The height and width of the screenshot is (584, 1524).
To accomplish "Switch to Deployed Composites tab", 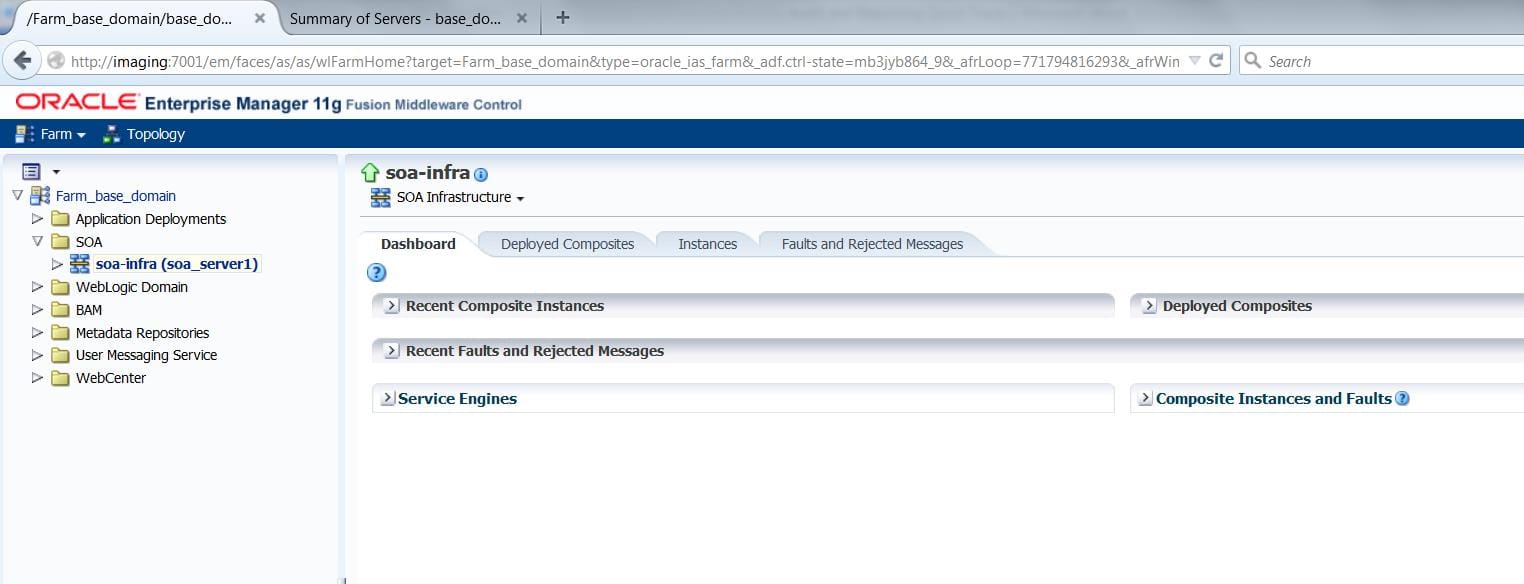I will (x=567, y=244).
